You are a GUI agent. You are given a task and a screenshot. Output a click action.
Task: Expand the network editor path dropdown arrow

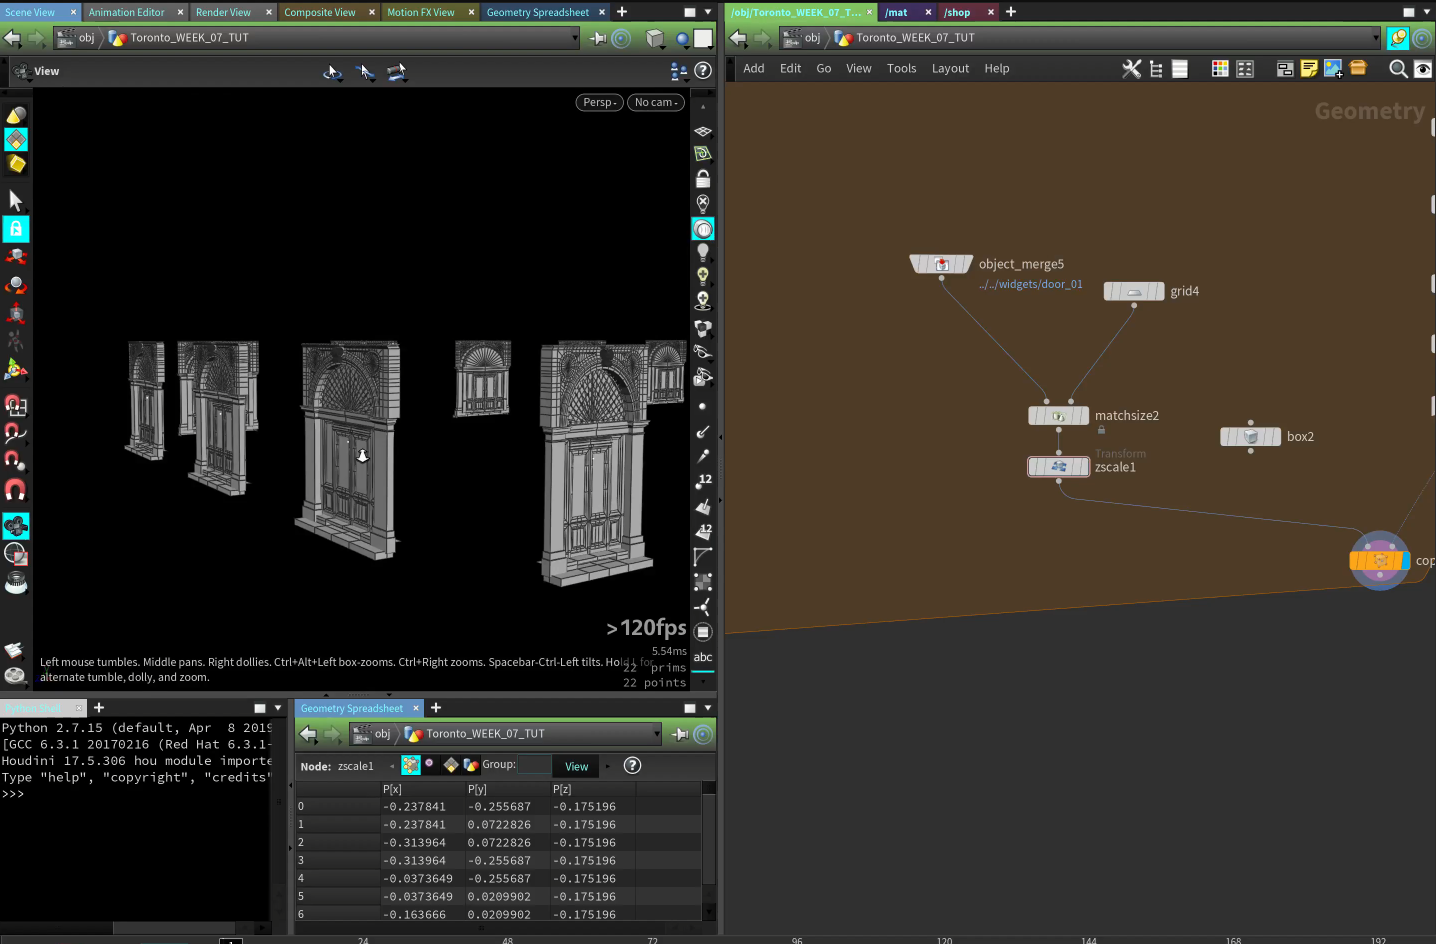coord(1376,38)
